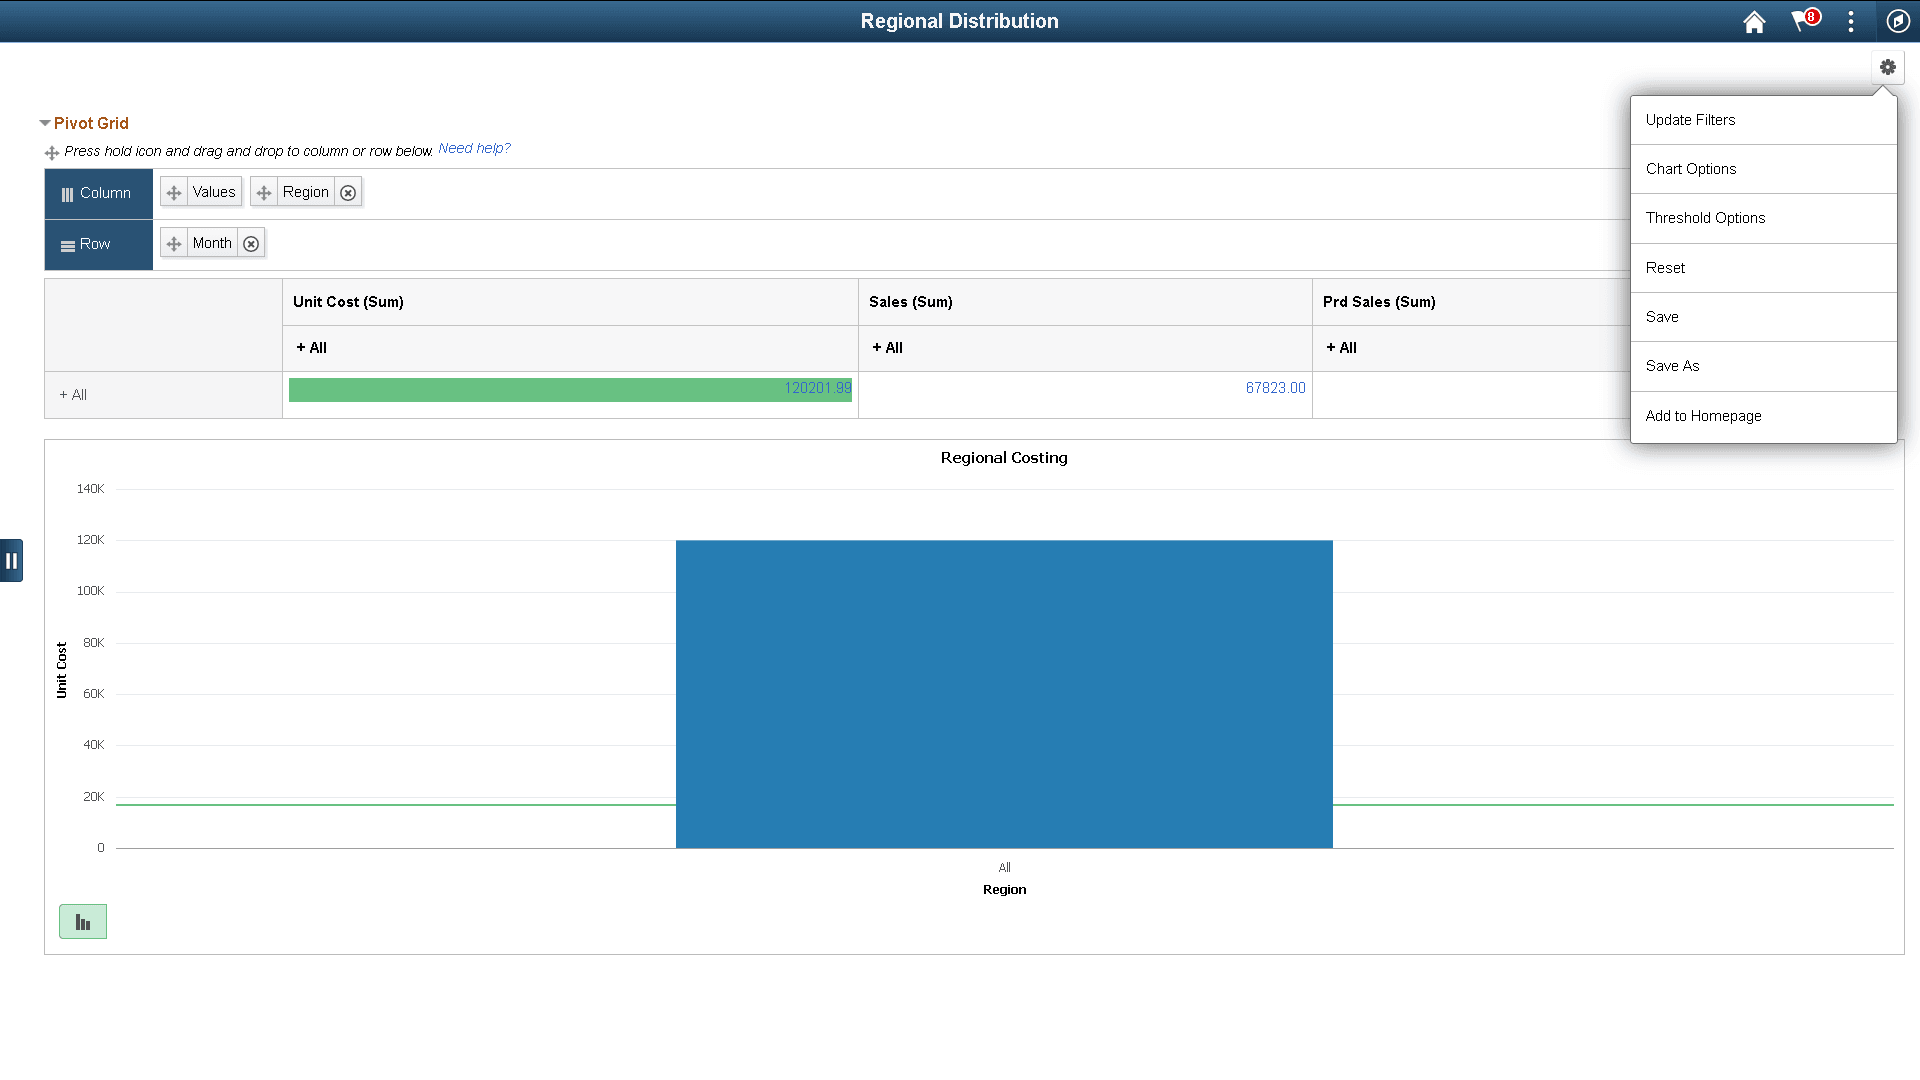Click the Region field drag handle icon
The width and height of the screenshot is (1920, 1080).
click(263, 191)
